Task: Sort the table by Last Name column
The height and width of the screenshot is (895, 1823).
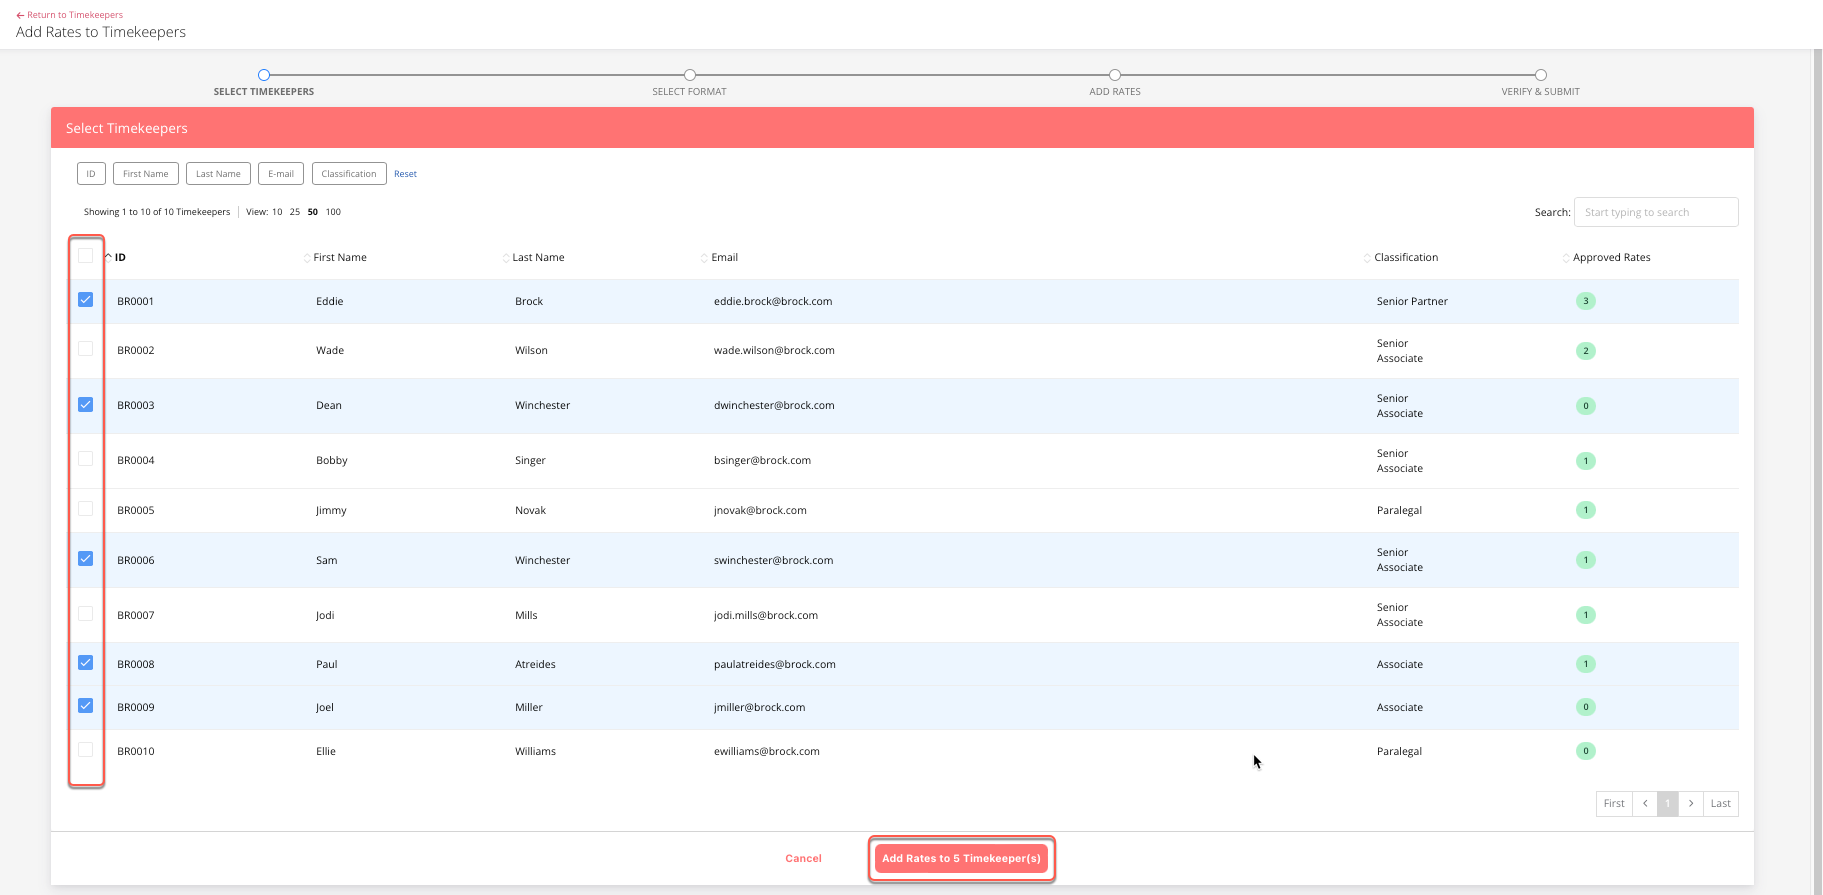Action: pos(537,258)
